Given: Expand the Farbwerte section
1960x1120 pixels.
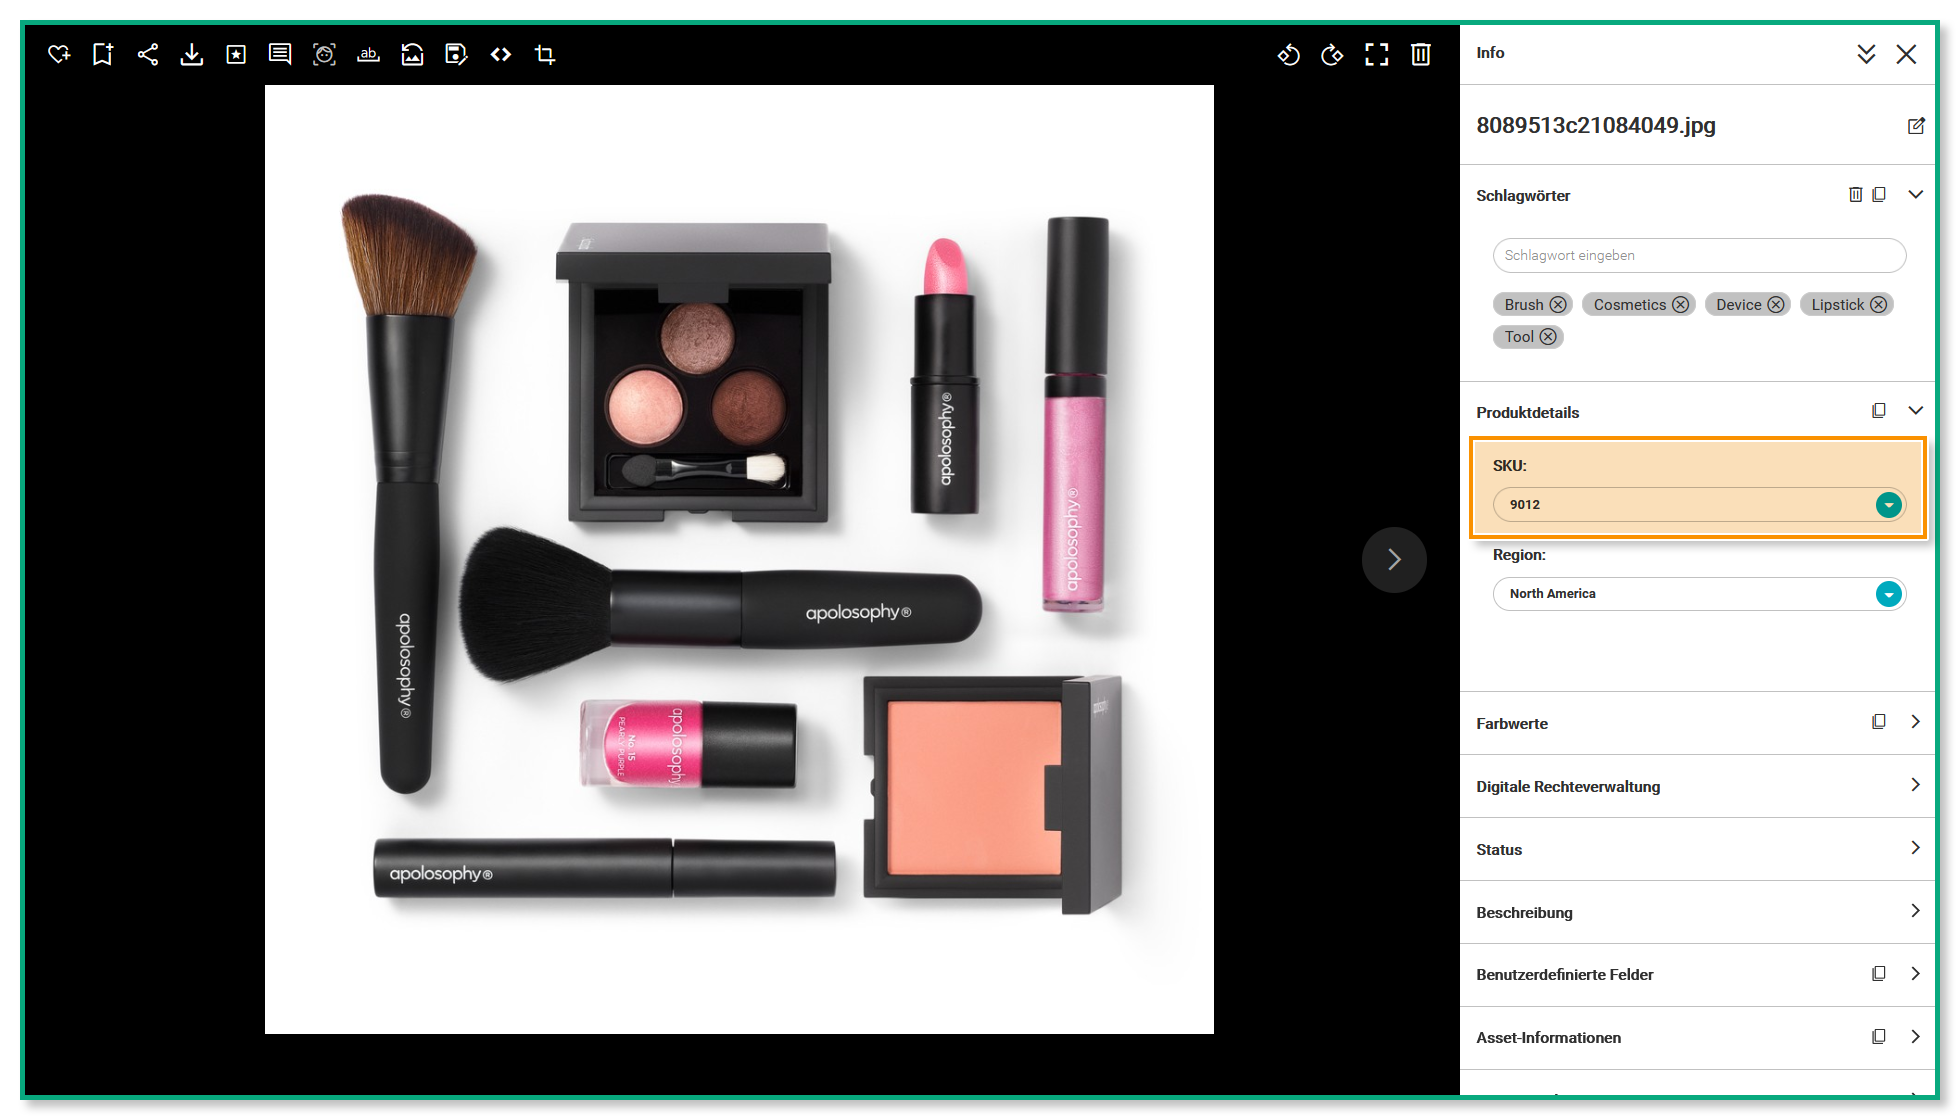Looking at the screenshot, I should click(x=1915, y=722).
